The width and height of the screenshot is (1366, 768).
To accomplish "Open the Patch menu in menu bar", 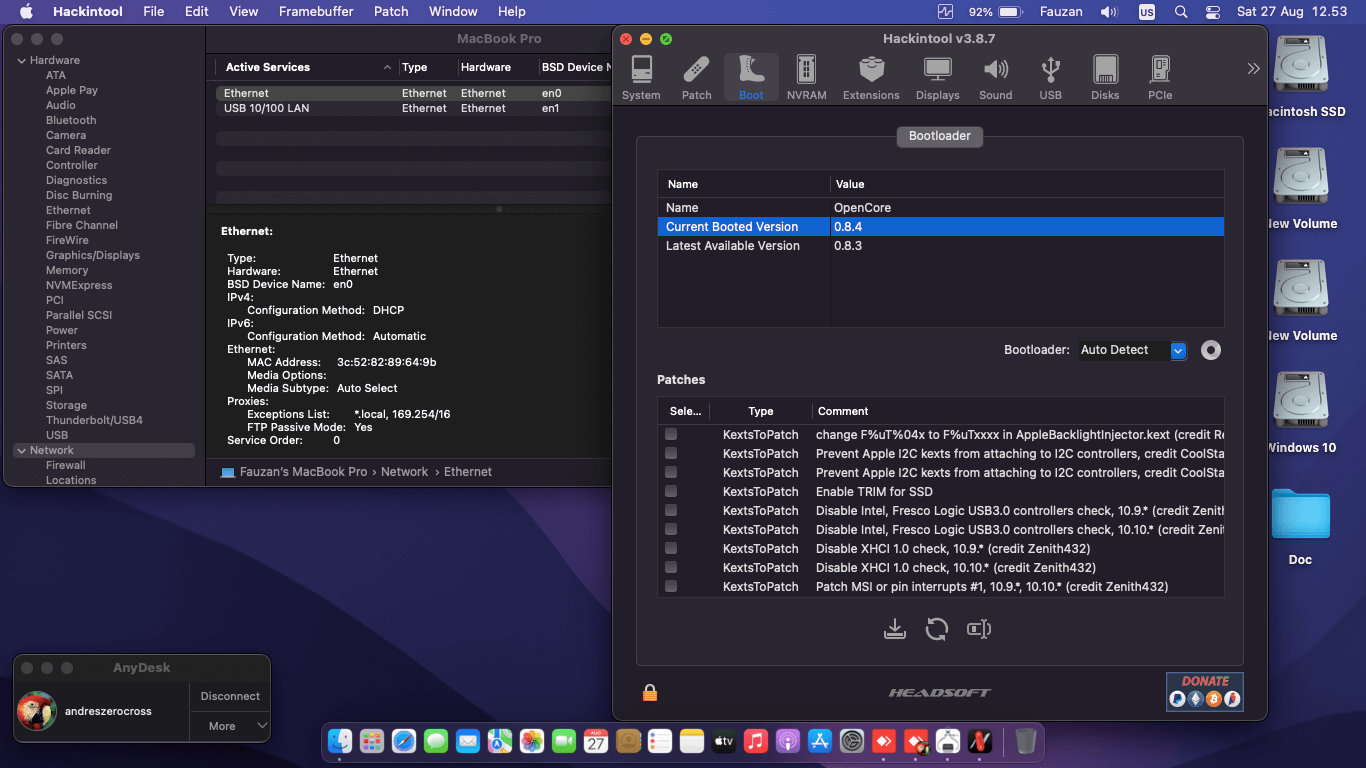I will click(x=391, y=12).
